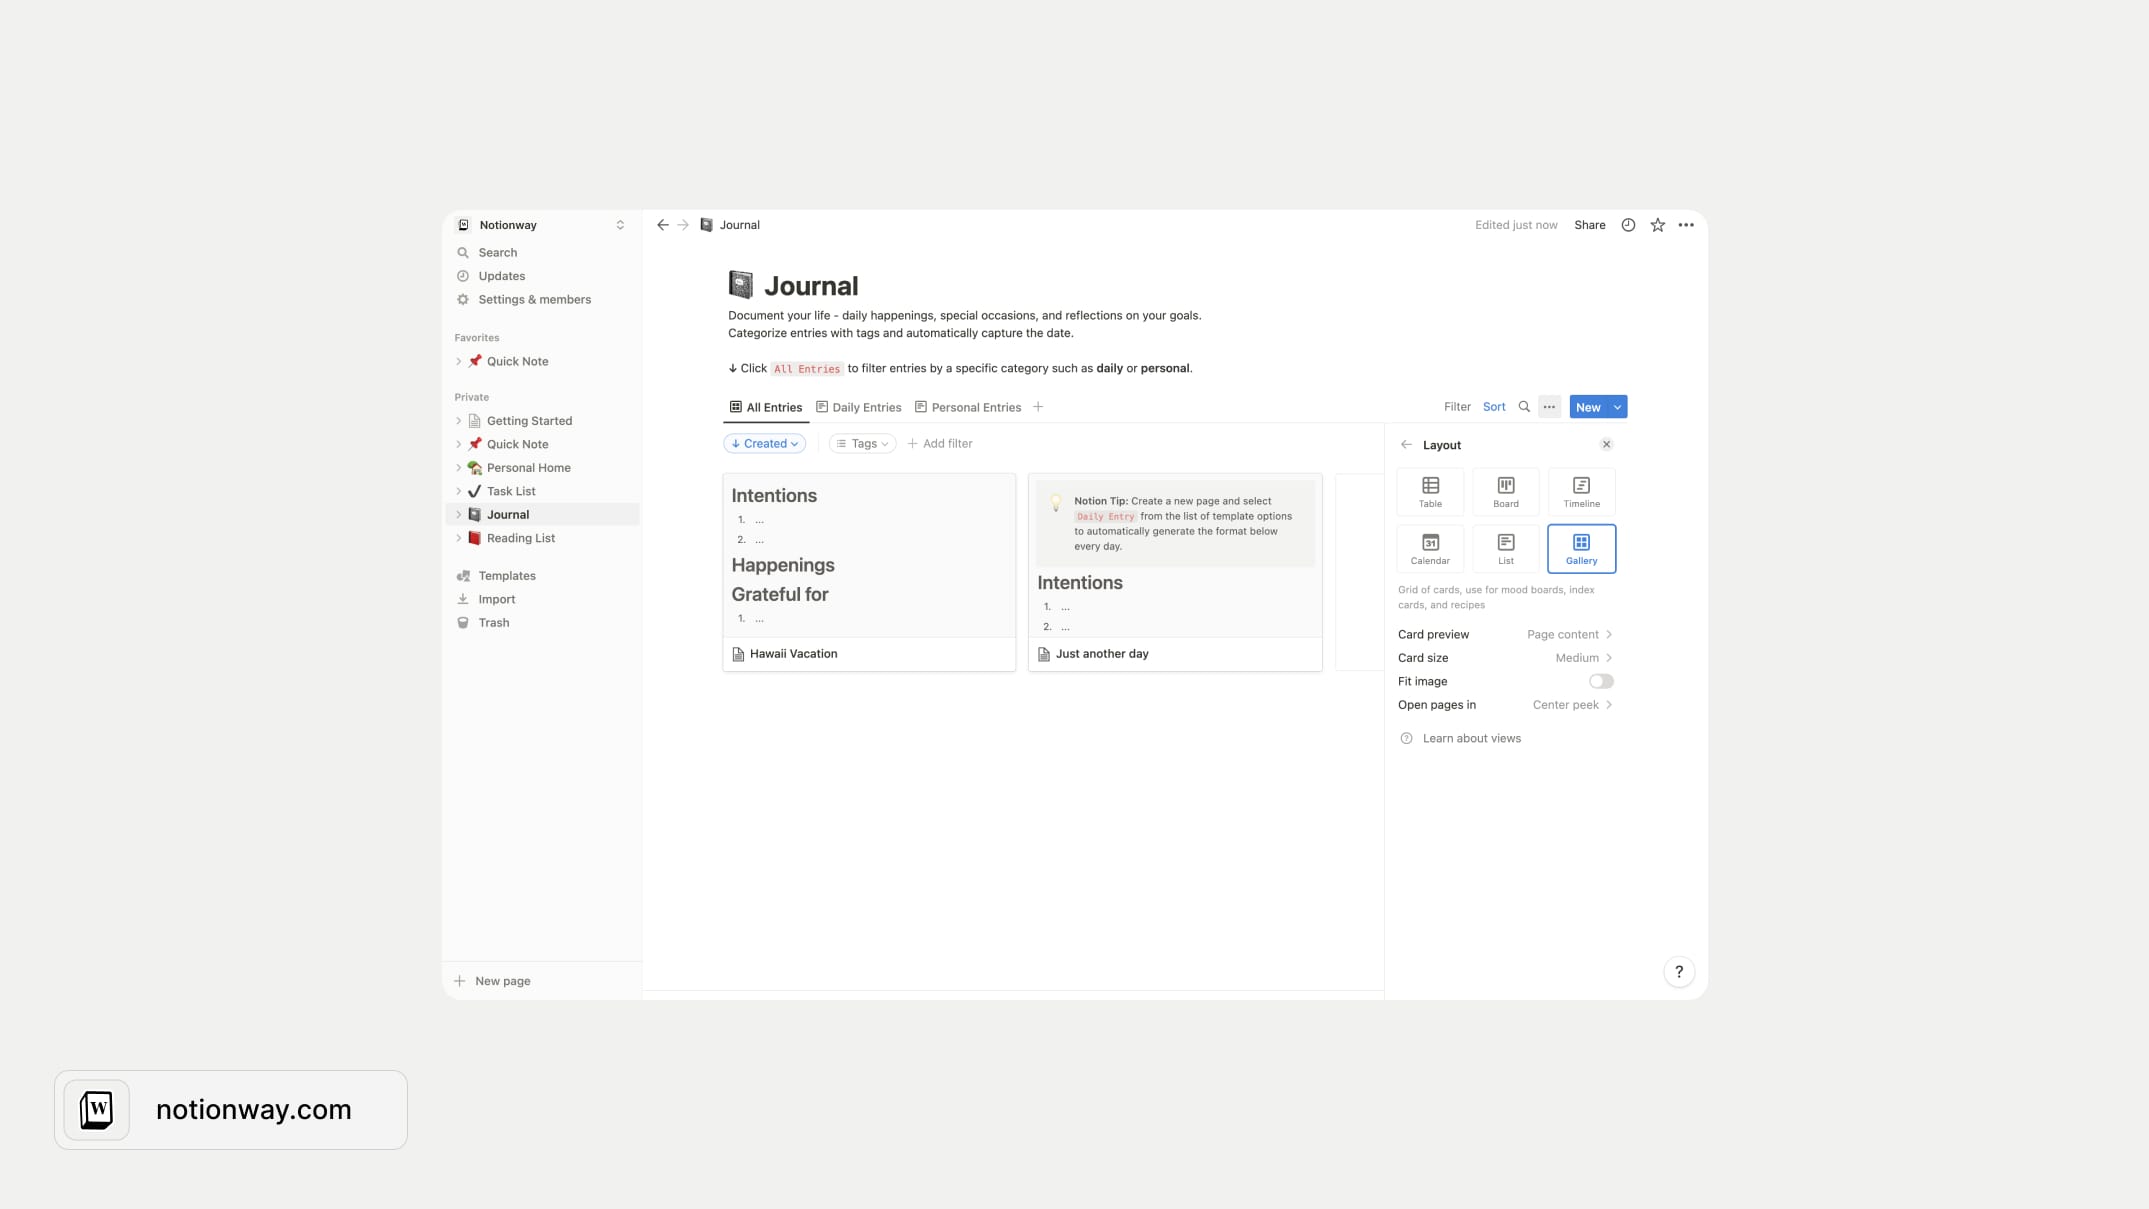
Task: Open the Created sort dropdown
Action: click(764, 444)
